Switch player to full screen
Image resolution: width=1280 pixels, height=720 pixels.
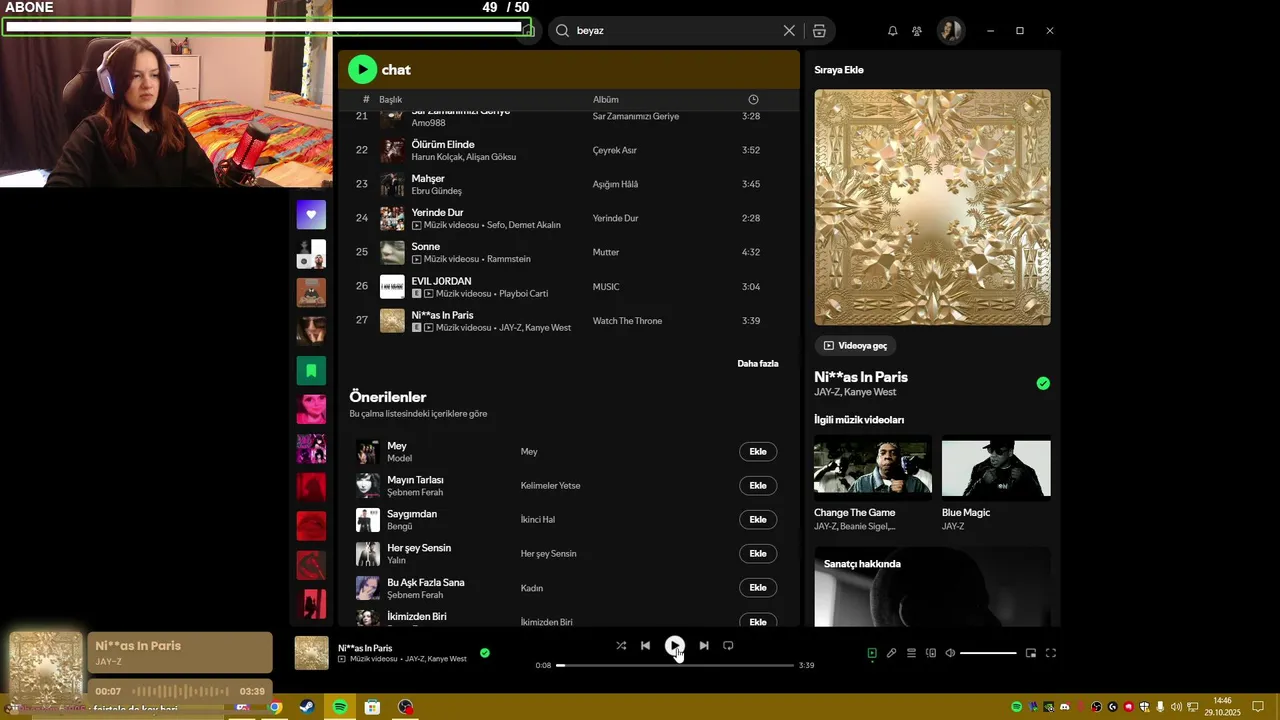click(x=1051, y=653)
